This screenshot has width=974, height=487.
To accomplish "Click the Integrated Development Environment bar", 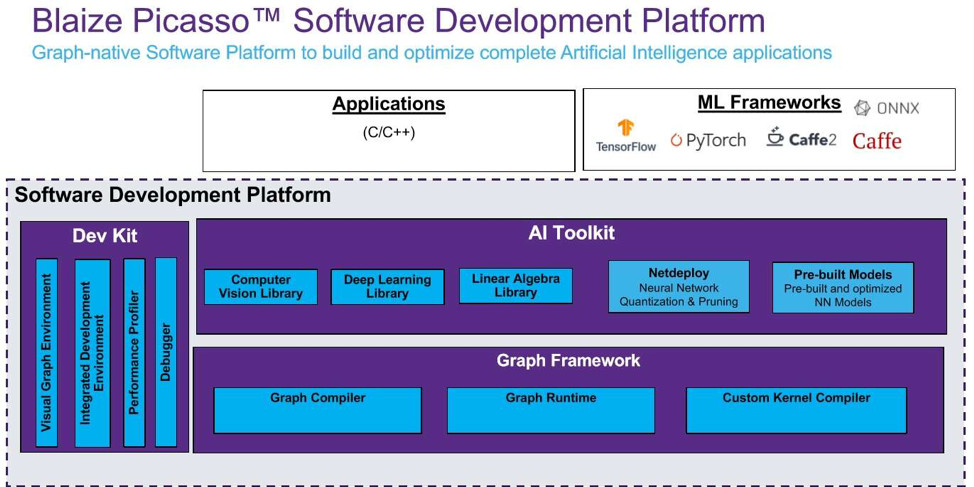I will point(93,353).
